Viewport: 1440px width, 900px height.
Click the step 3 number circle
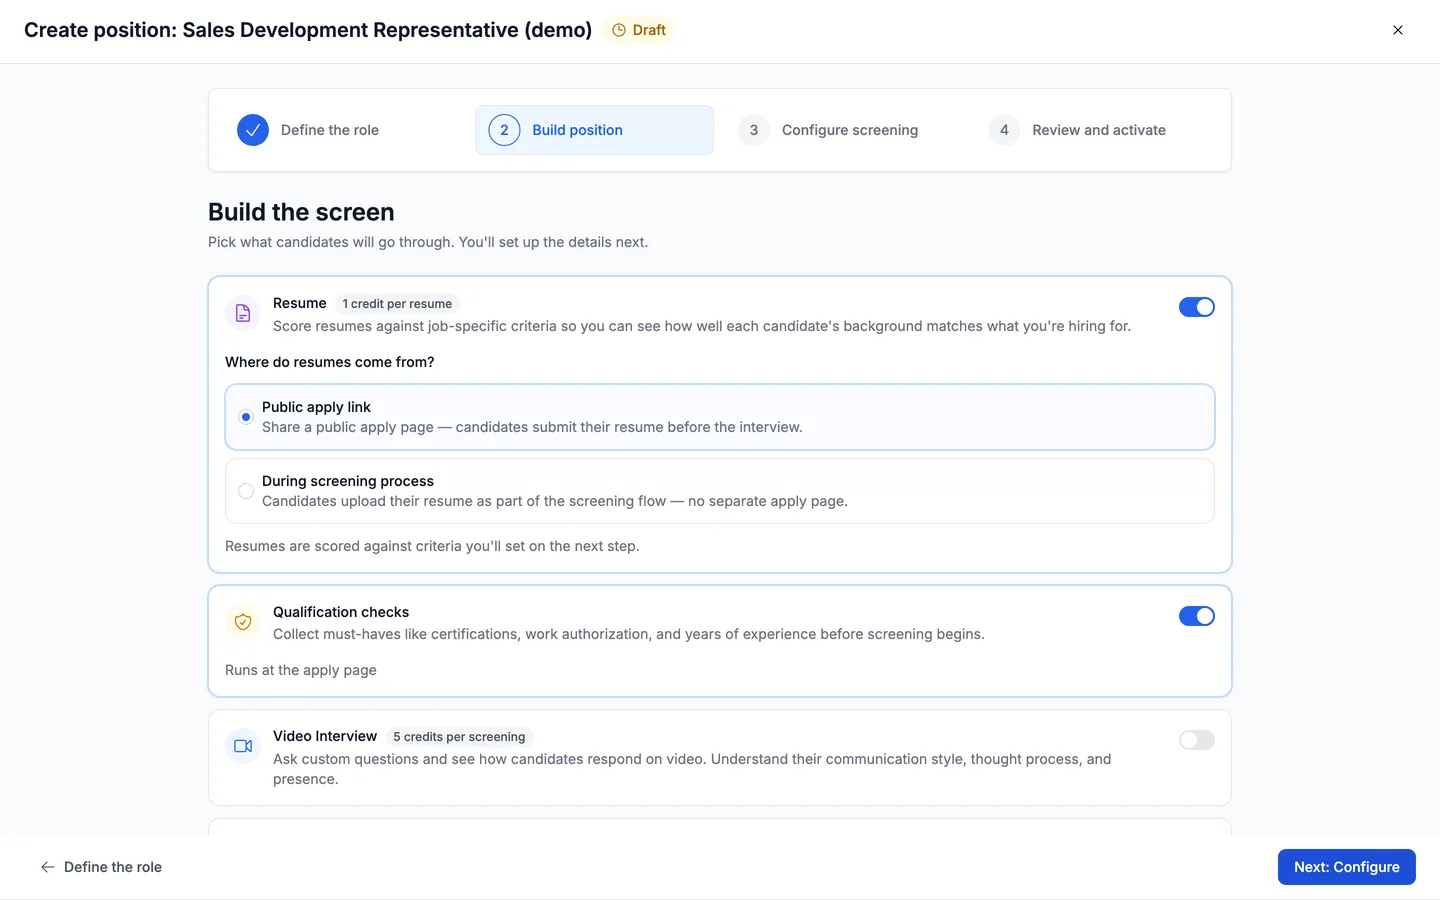click(754, 130)
